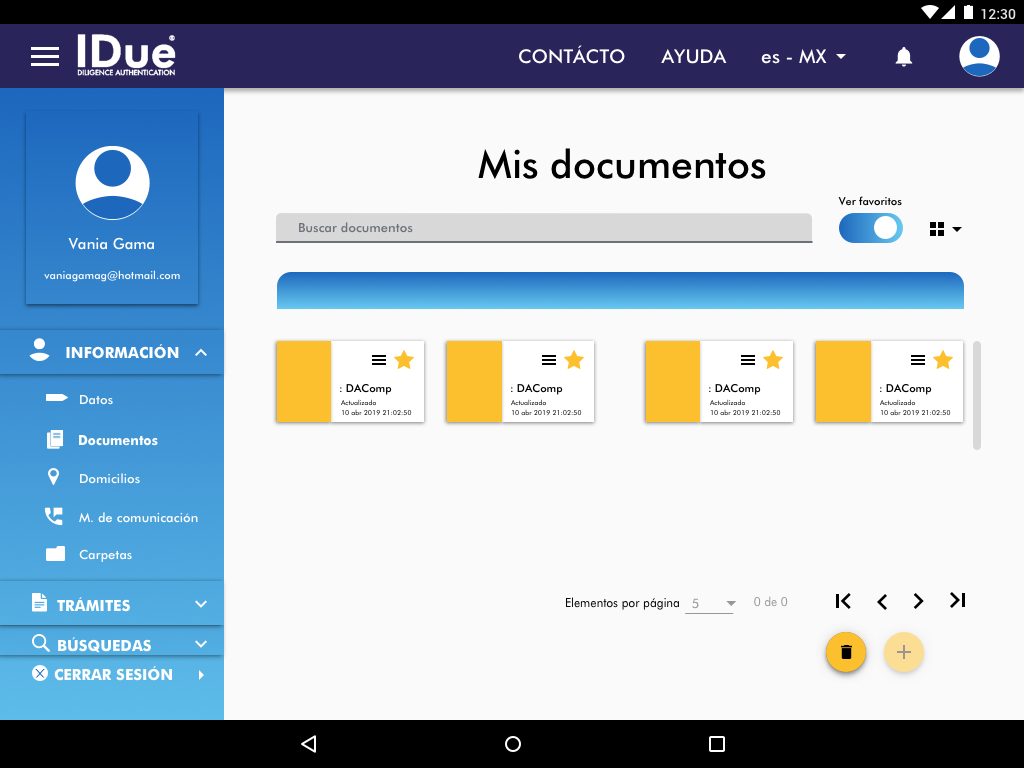The image size is (1024, 768).
Task: Click the CONTÁCTO header link
Action: point(571,57)
